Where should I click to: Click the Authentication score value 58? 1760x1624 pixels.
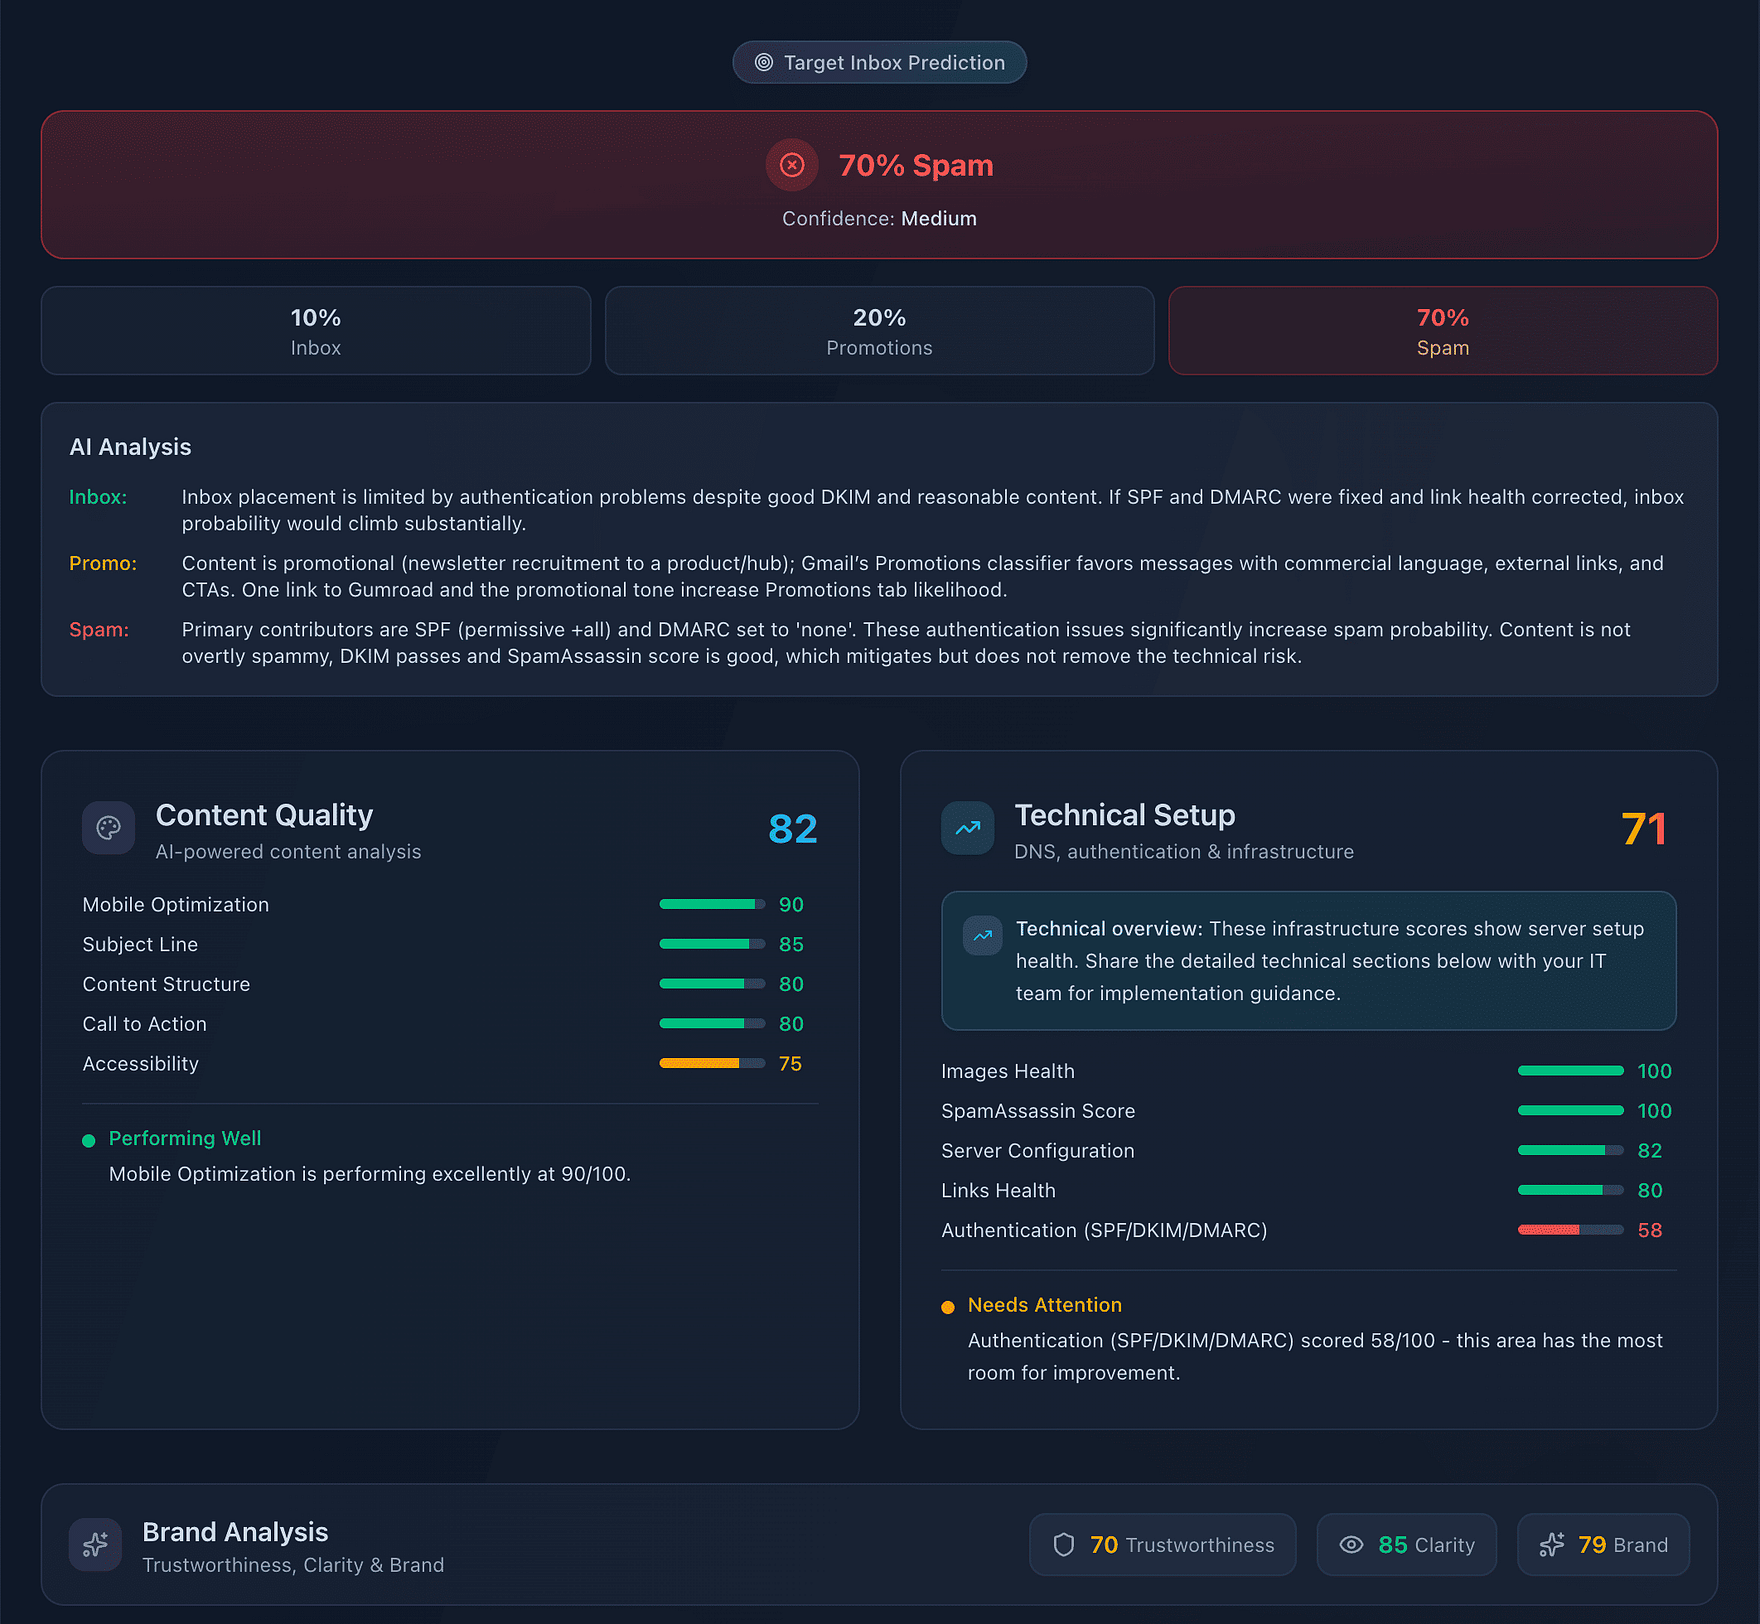[1650, 1230]
